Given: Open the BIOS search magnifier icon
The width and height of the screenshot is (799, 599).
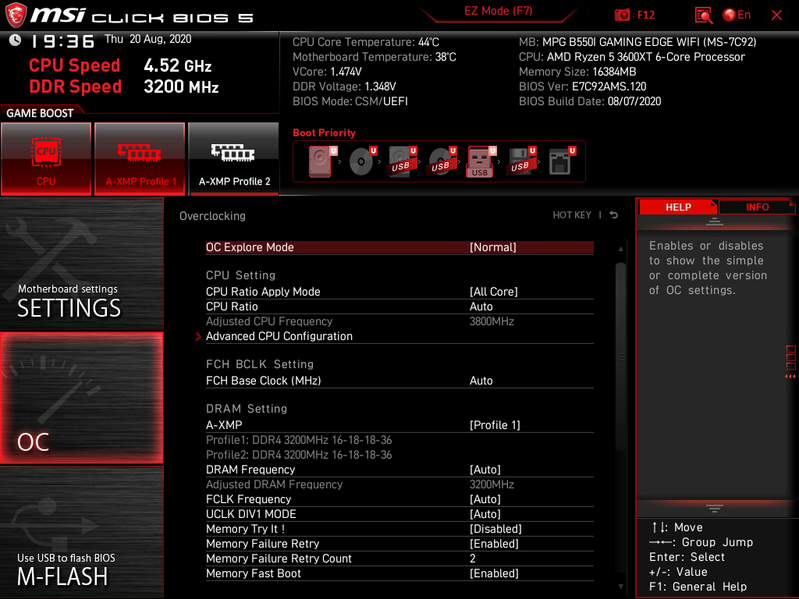Looking at the screenshot, I should point(703,15).
